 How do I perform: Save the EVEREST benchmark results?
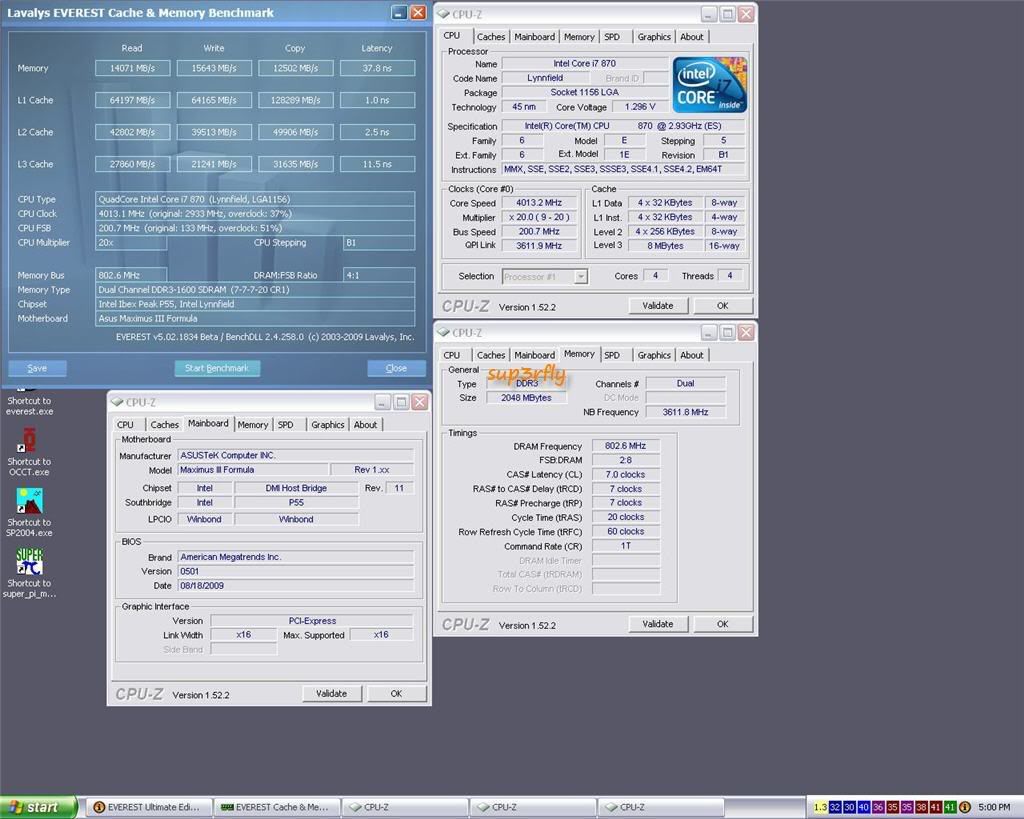click(x=37, y=367)
